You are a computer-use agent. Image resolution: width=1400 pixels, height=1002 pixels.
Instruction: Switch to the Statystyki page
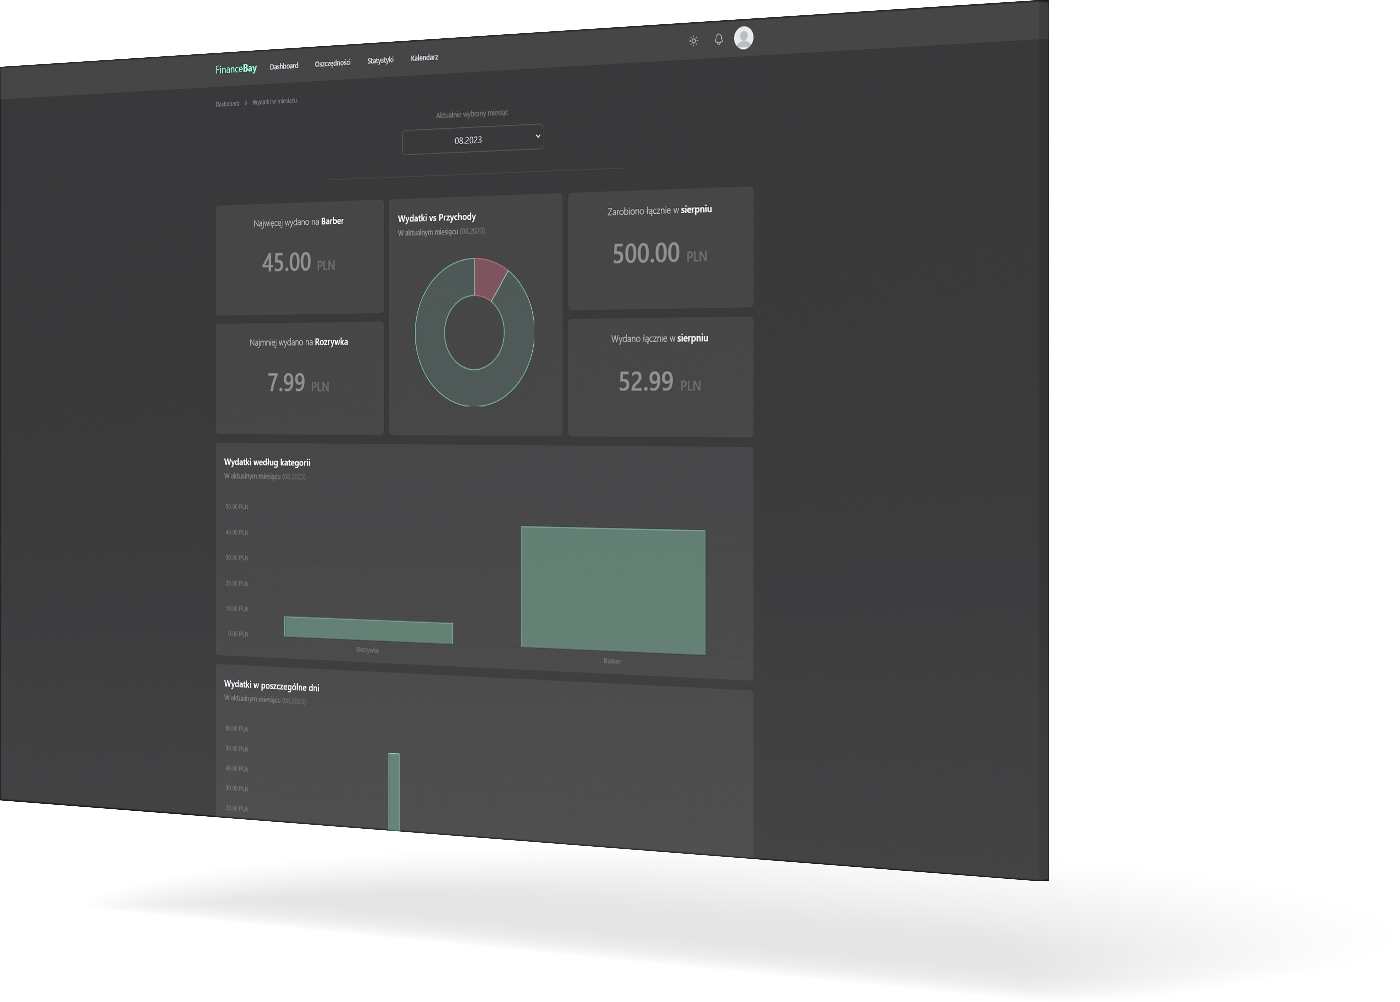point(380,60)
